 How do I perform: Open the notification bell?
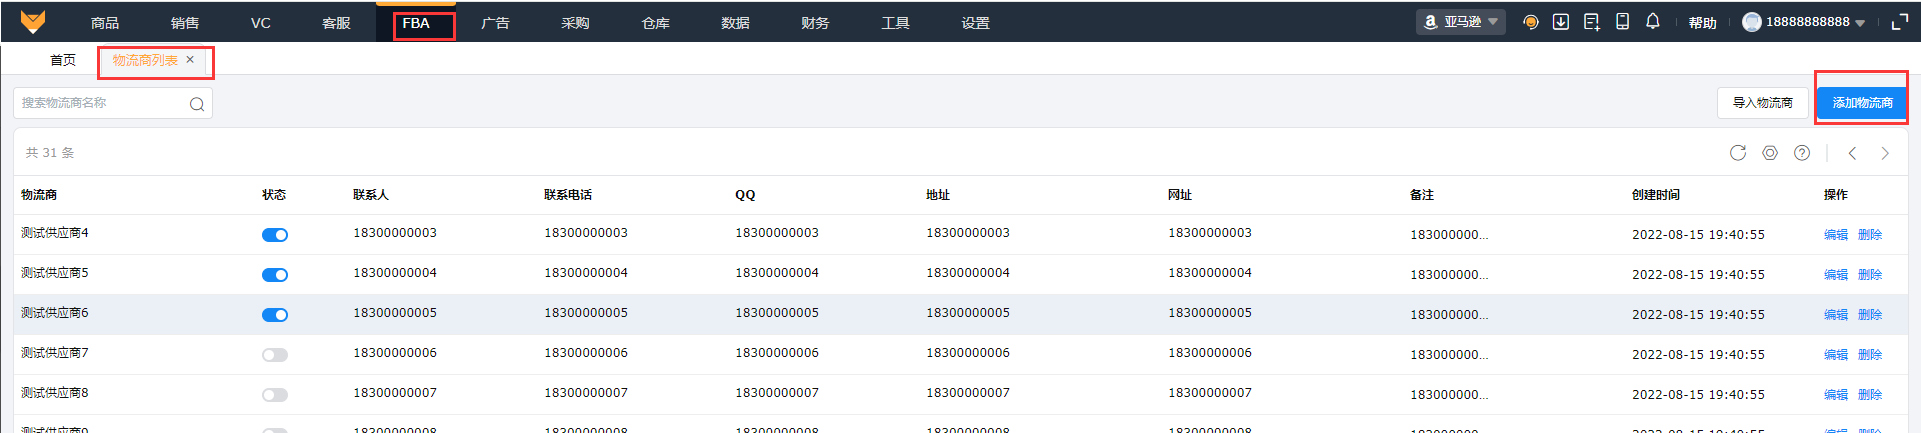1653,21
